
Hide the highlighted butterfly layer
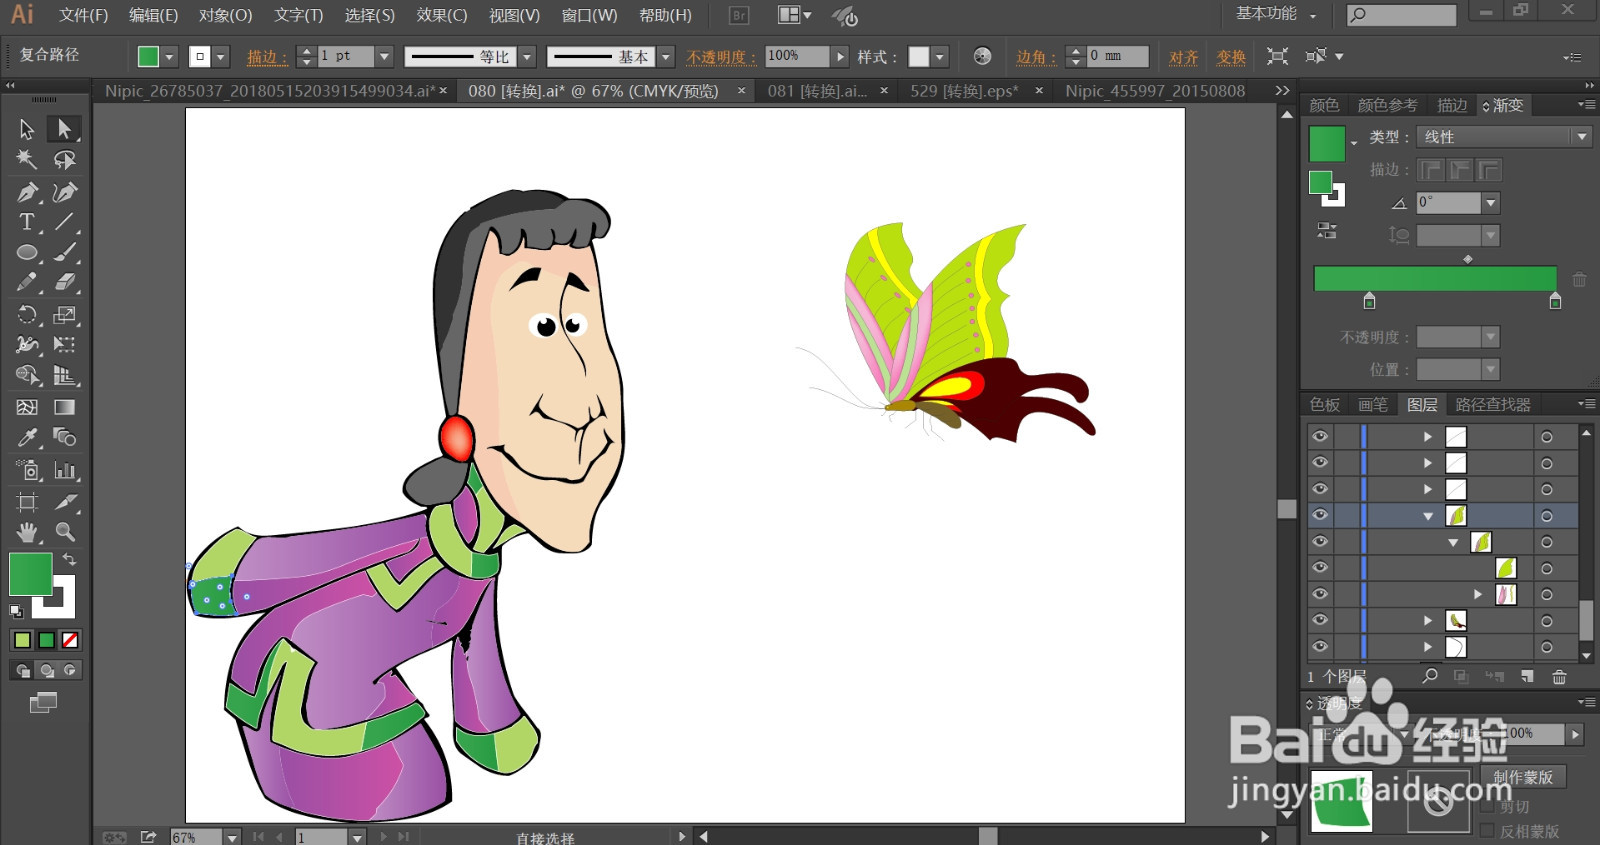tap(1320, 515)
